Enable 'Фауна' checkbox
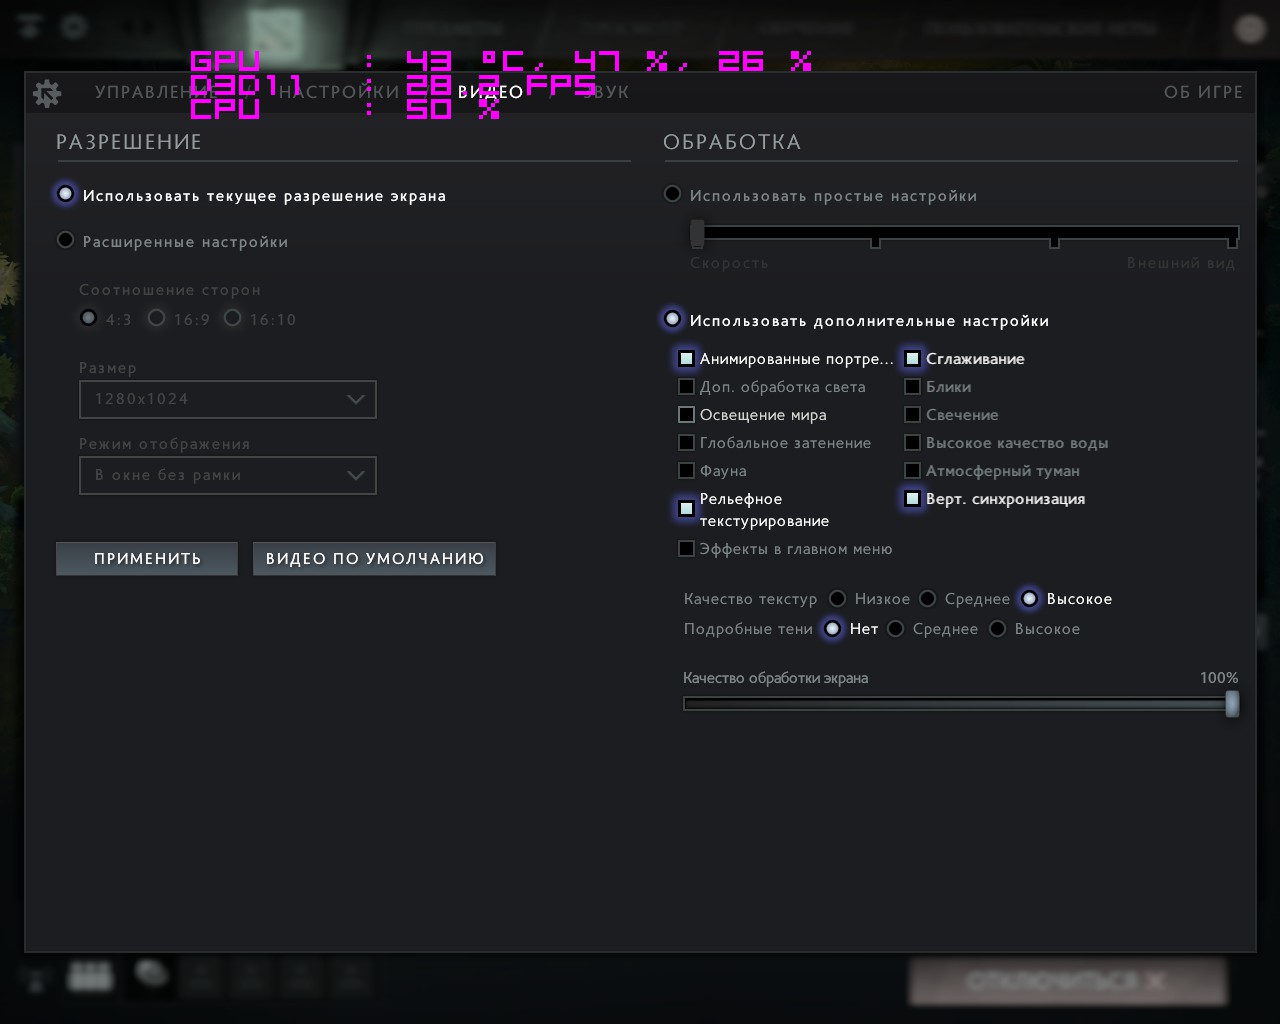 coord(686,470)
